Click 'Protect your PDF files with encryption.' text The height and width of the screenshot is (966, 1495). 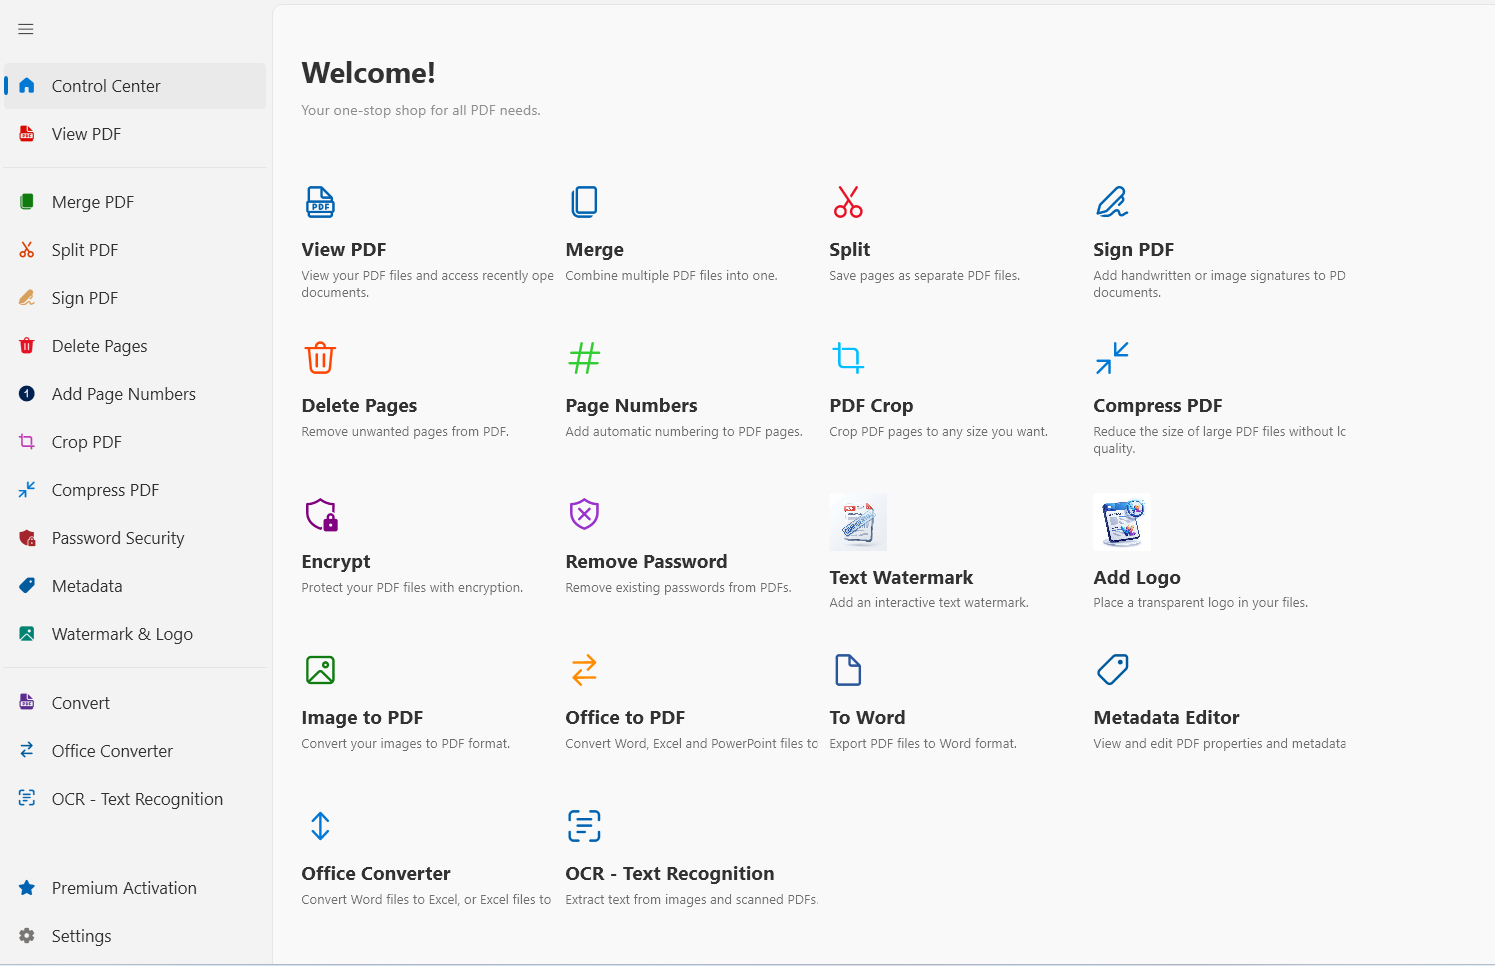(412, 588)
